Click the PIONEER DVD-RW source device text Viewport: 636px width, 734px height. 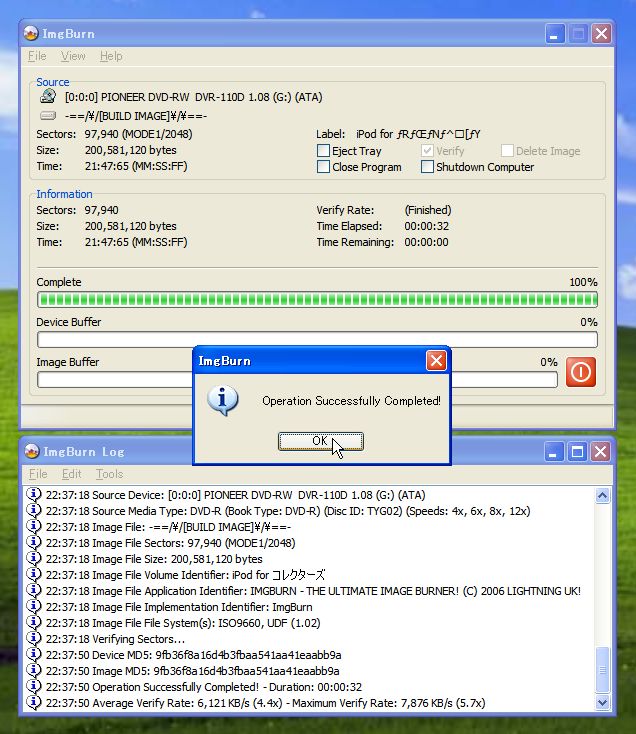point(193,97)
